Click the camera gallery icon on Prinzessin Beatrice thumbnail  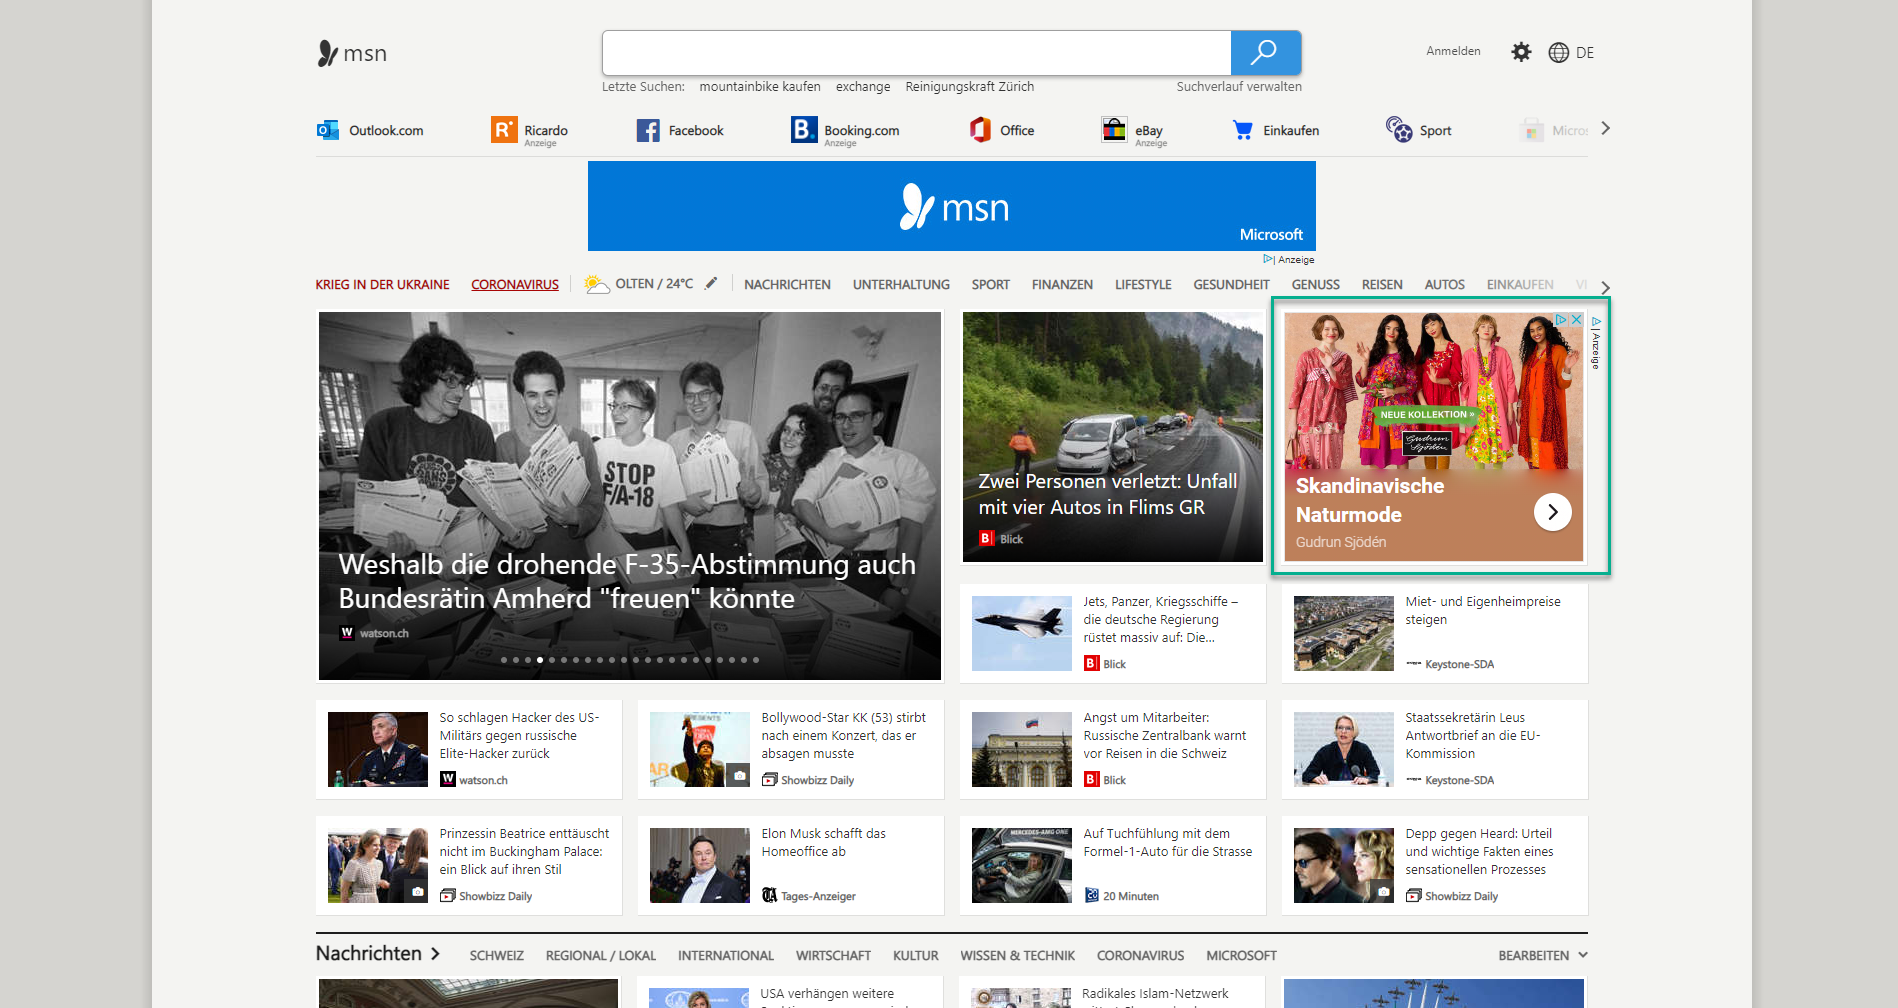[x=417, y=891]
